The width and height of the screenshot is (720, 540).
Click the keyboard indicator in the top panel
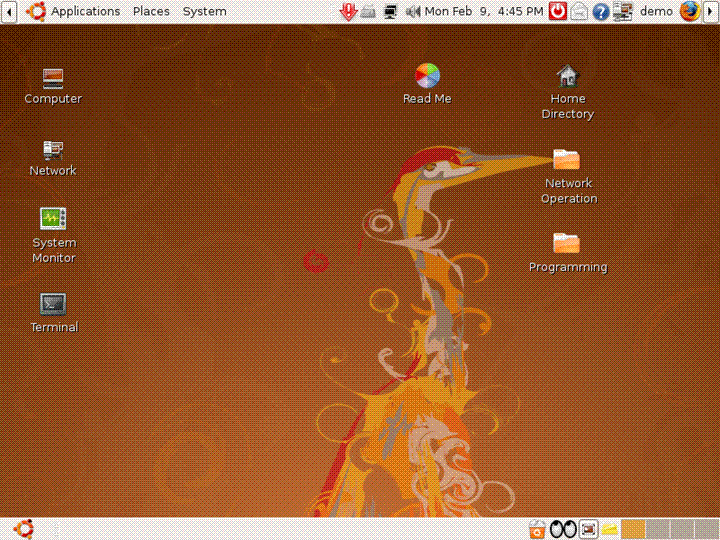[368, 12]
